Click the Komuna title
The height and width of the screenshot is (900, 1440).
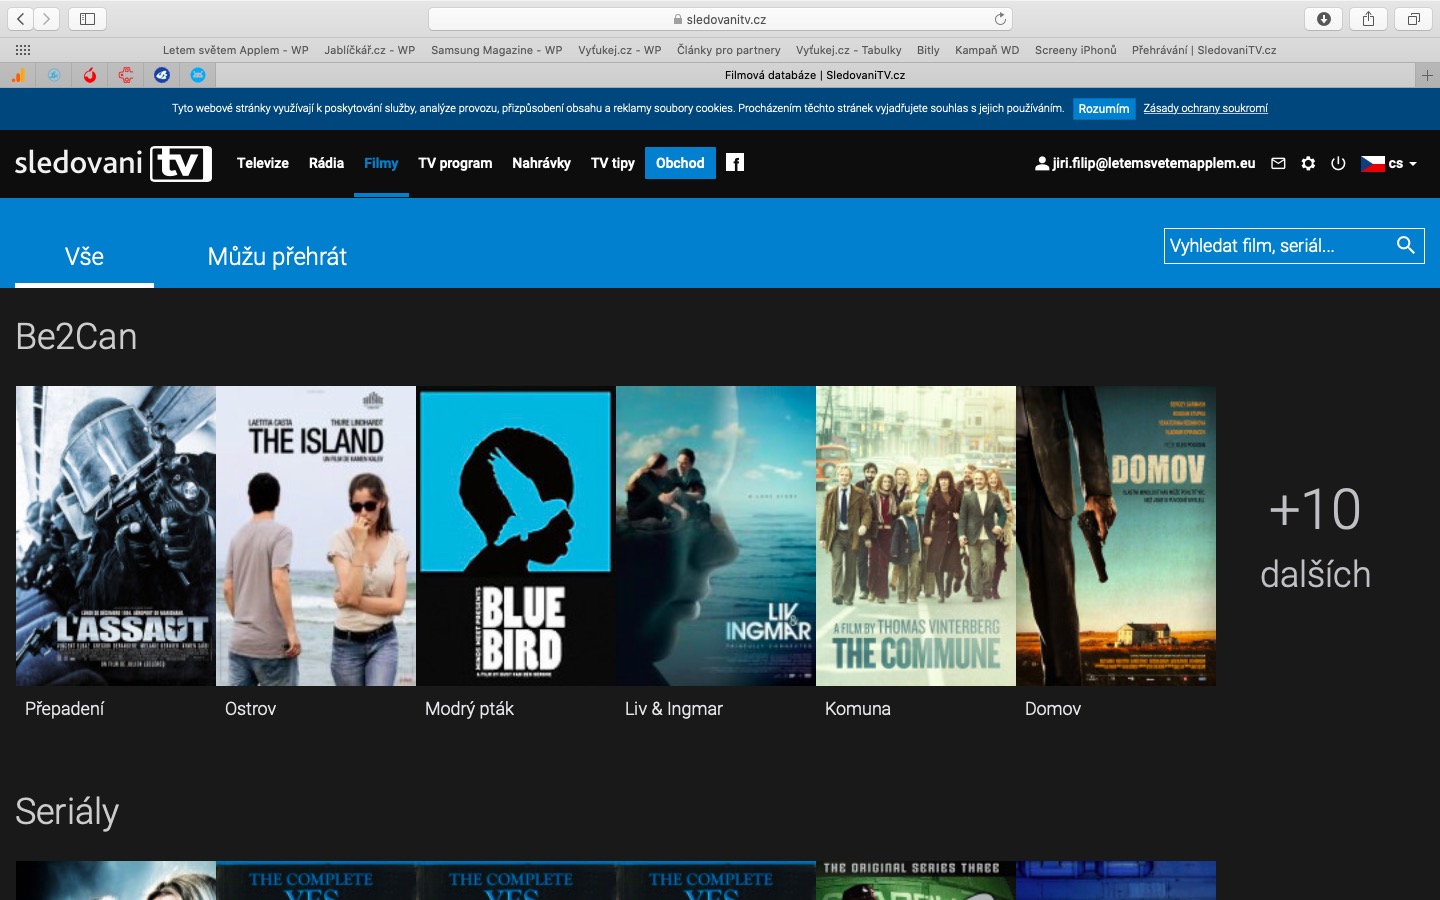(857, 709)
